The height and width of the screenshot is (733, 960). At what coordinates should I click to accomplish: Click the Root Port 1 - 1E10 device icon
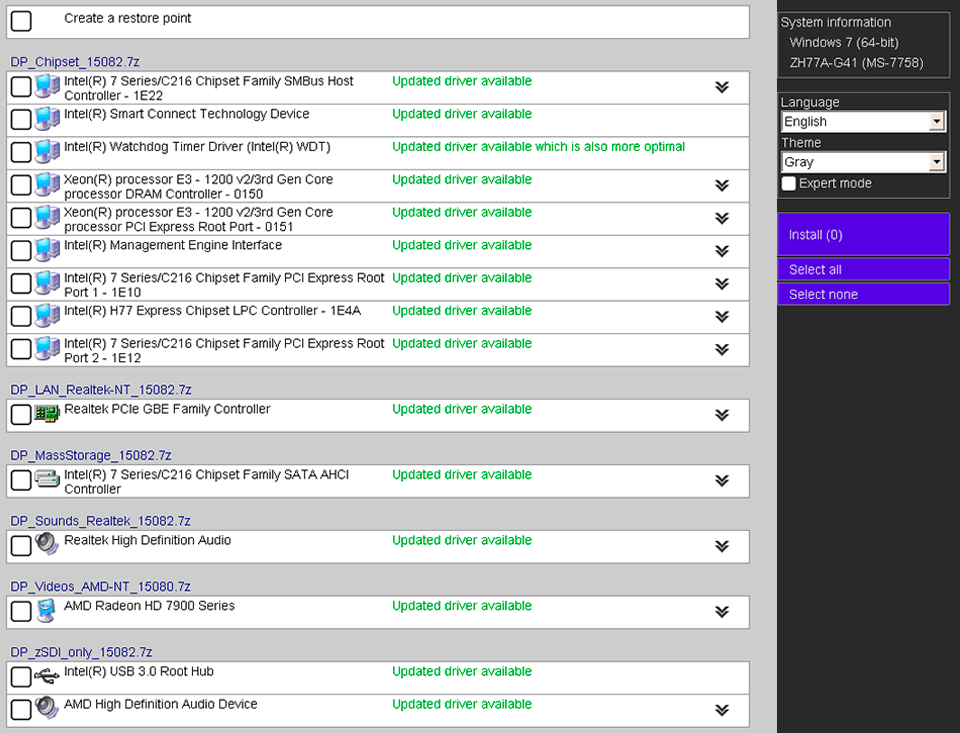47,283
